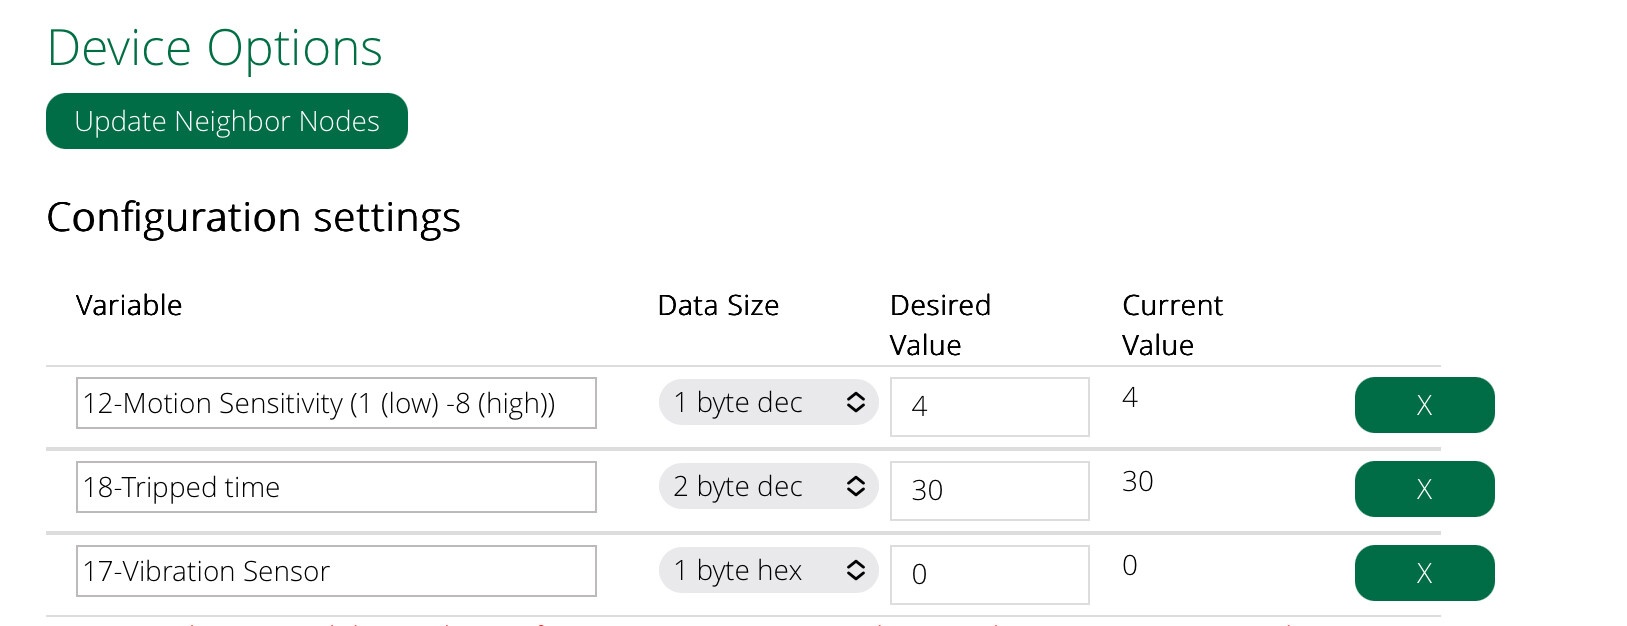The height and width of the screenshot is (626, 1627).
Task: Click the 17-Vibration Sensor name field
Action: [336, 571]
